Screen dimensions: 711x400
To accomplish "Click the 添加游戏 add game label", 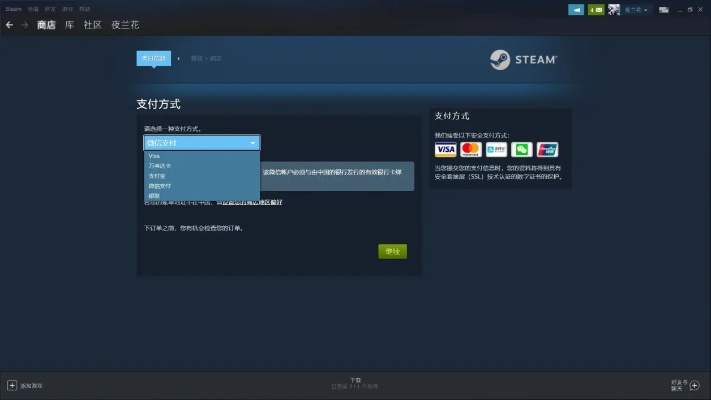I will [31, 386].
